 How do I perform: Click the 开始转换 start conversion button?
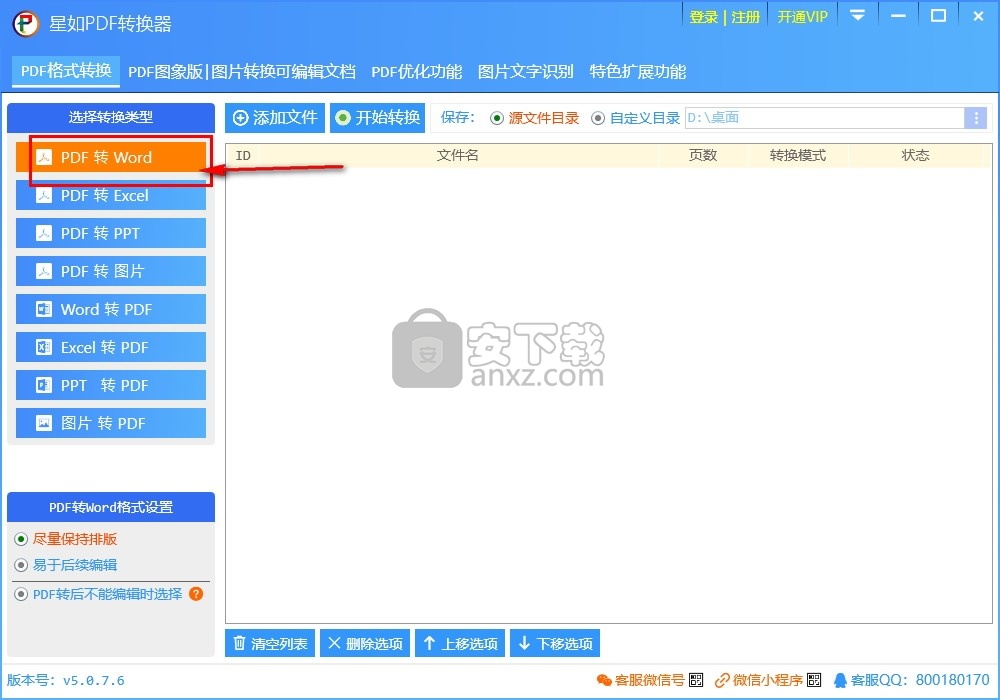(378, 118)
